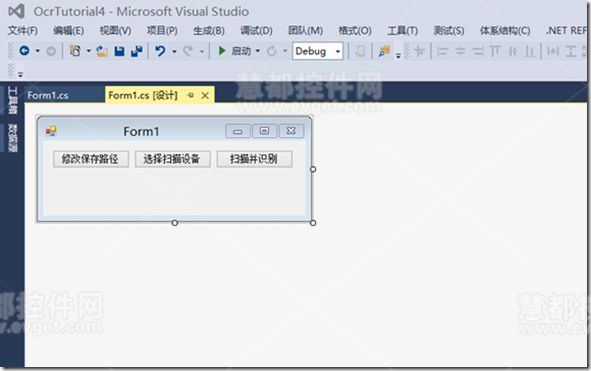Click the new project icon

tap(75, 51)
